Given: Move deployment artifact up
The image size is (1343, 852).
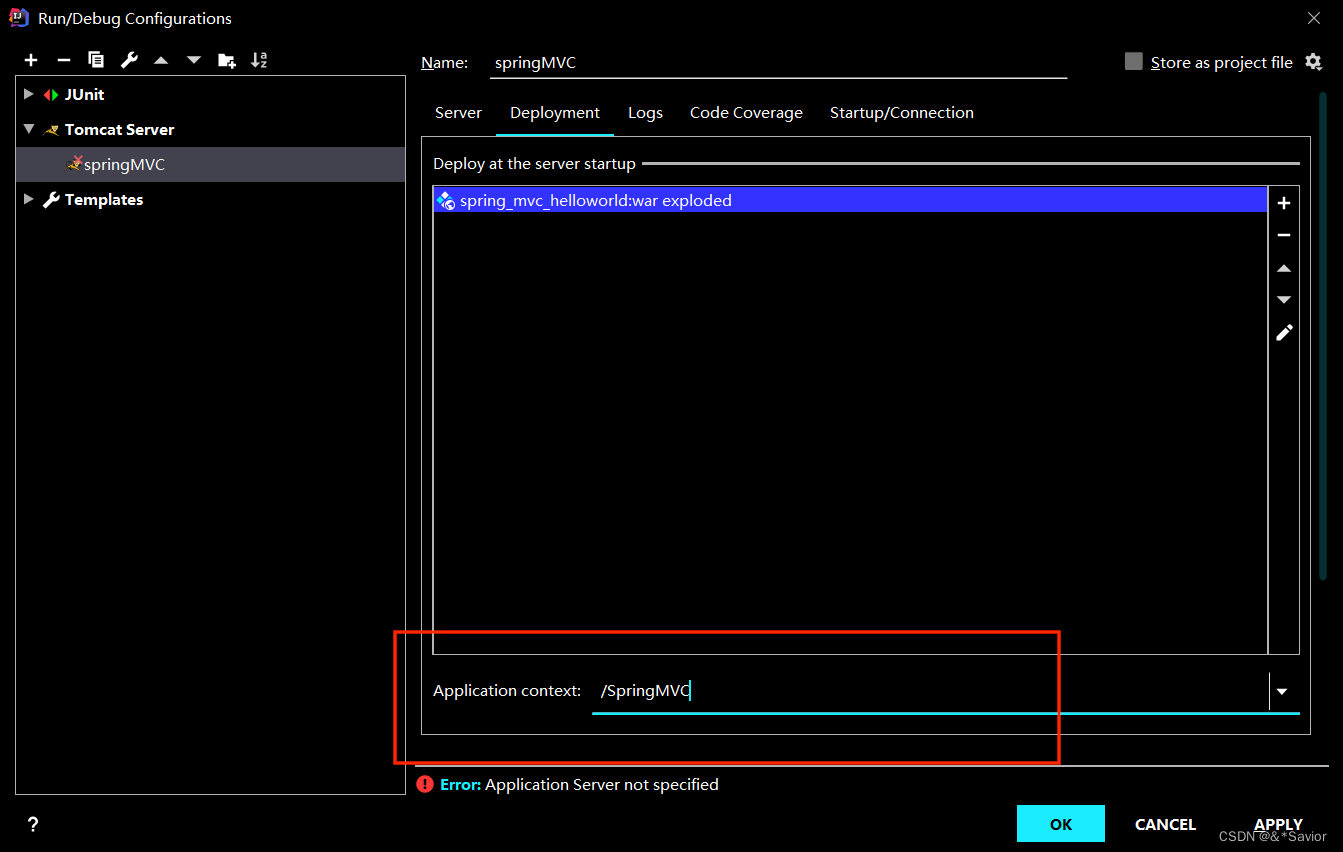Looking at the screenshot, I should click(x=1284, y=268).
